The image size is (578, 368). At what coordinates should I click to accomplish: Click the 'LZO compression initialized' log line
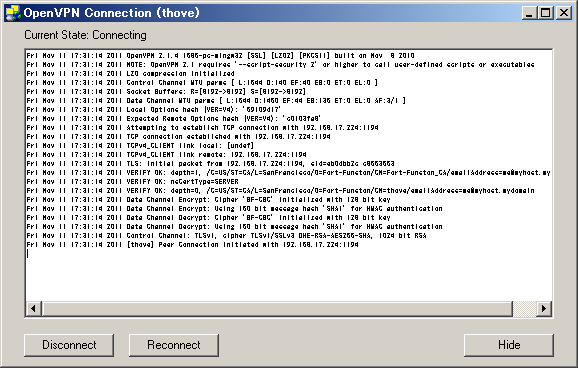[130, 73]
